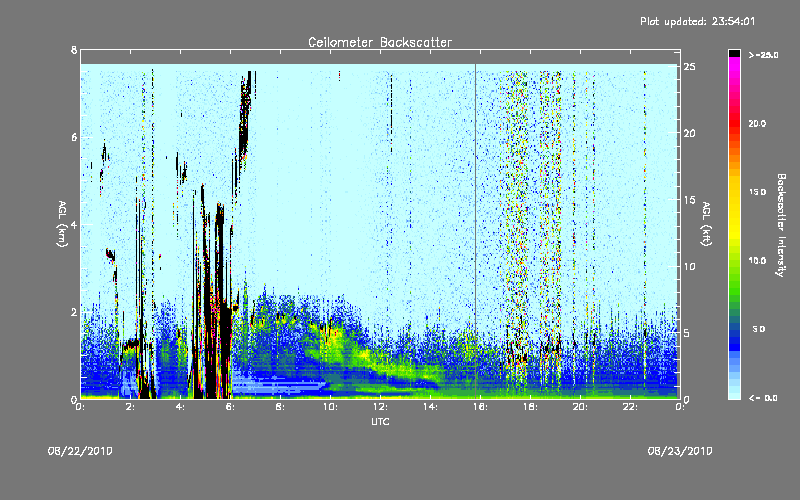
Task: Click the small black cloud near 6 km at 1 UTC
Action: [x=105, y=153]
